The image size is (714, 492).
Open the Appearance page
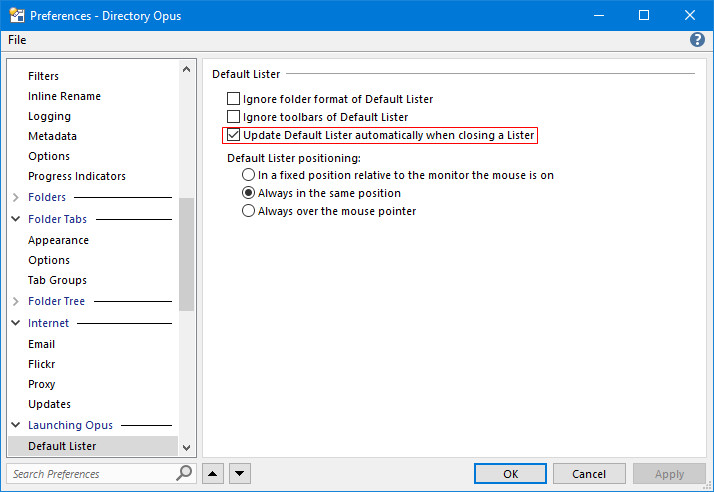pos(58,240)
